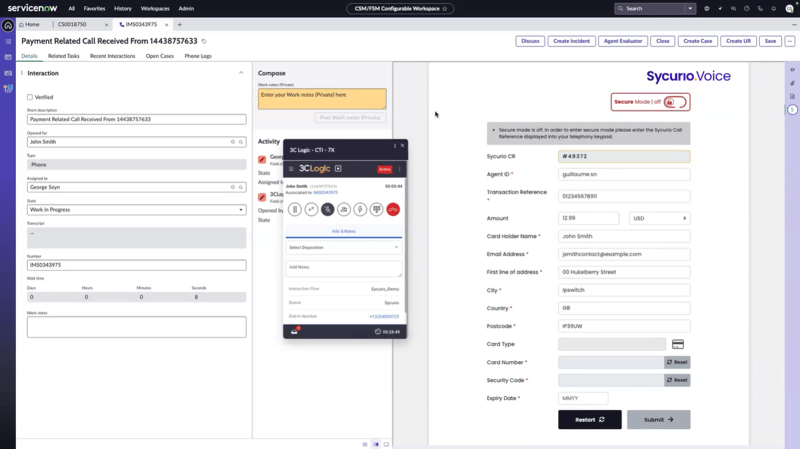Click the Discuss button
This screenshot has width=800, height=449.
[x=530, y=41]
